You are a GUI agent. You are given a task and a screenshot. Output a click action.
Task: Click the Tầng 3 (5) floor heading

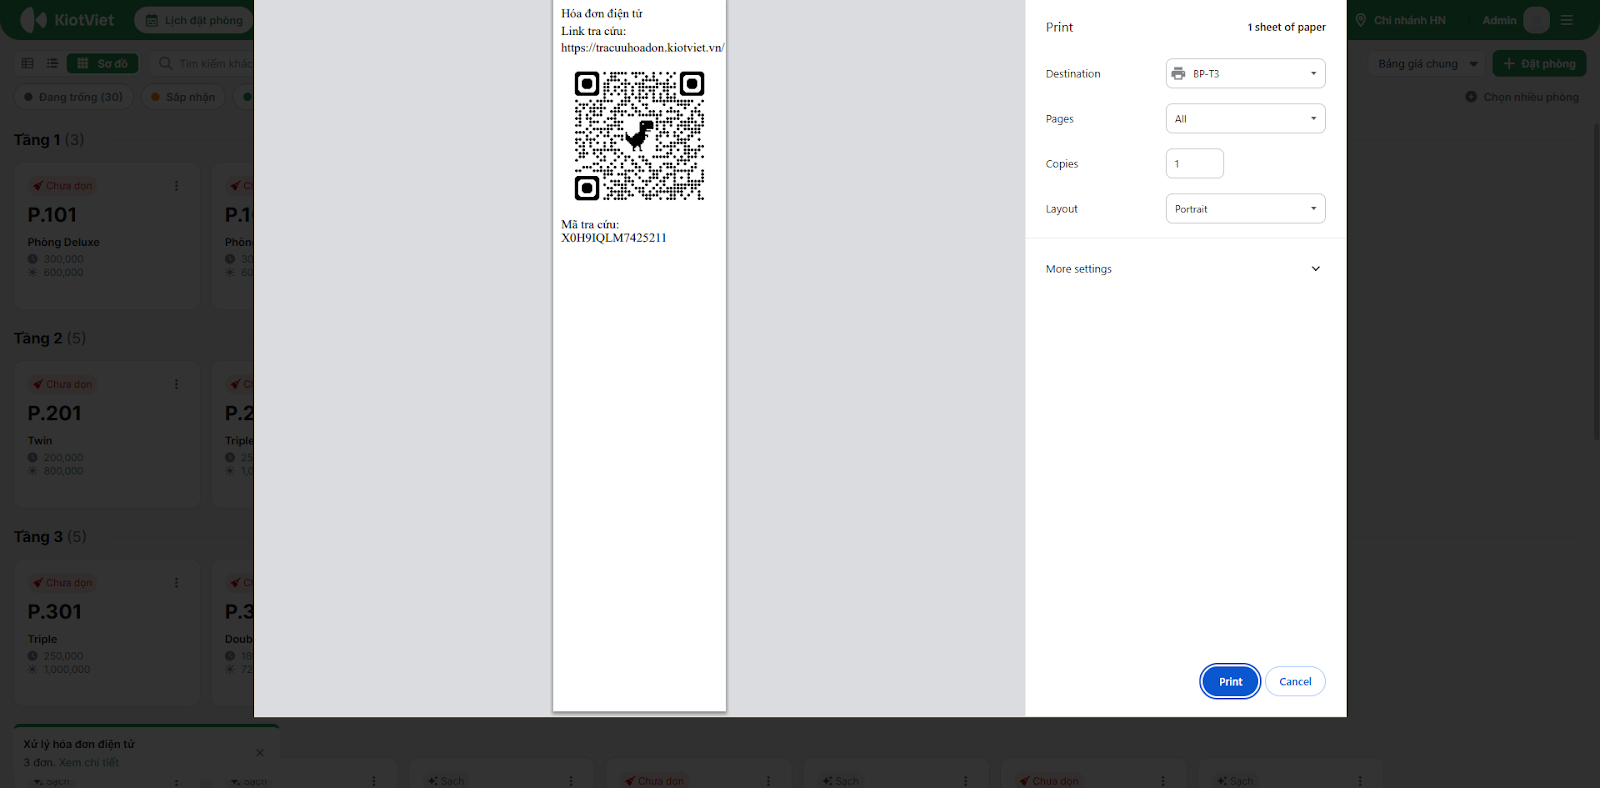tap(50, 537)
